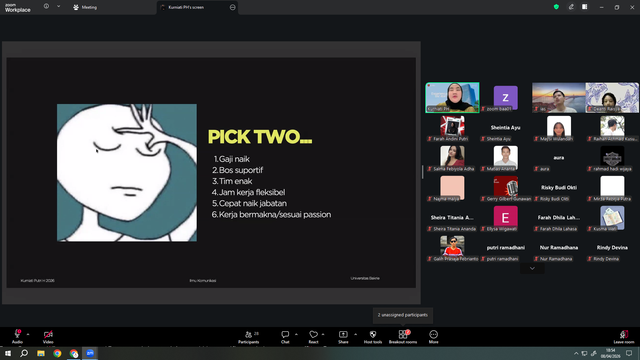This screenshot has height=360, width=640.
Task: Click the annotate pen icon in title bar
Action: [x=571, y=7]
